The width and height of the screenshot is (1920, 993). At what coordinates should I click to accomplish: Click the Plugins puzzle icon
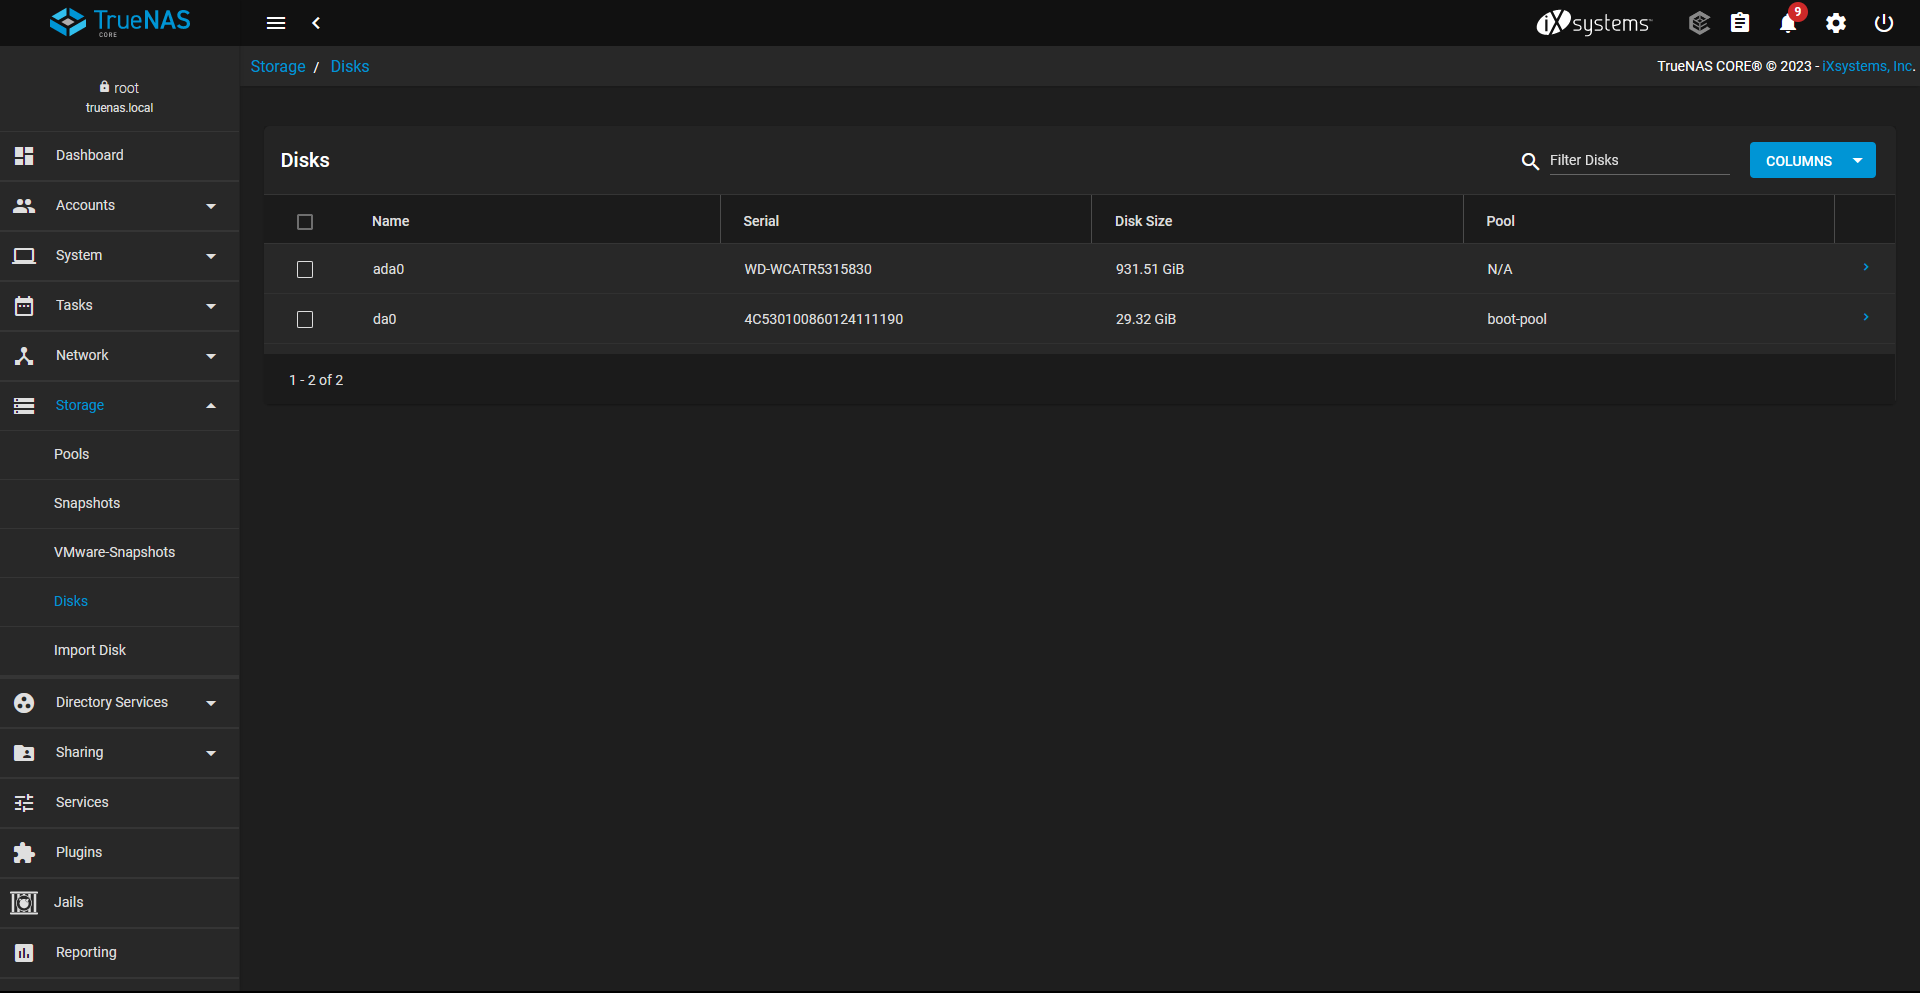click(24, 852)
